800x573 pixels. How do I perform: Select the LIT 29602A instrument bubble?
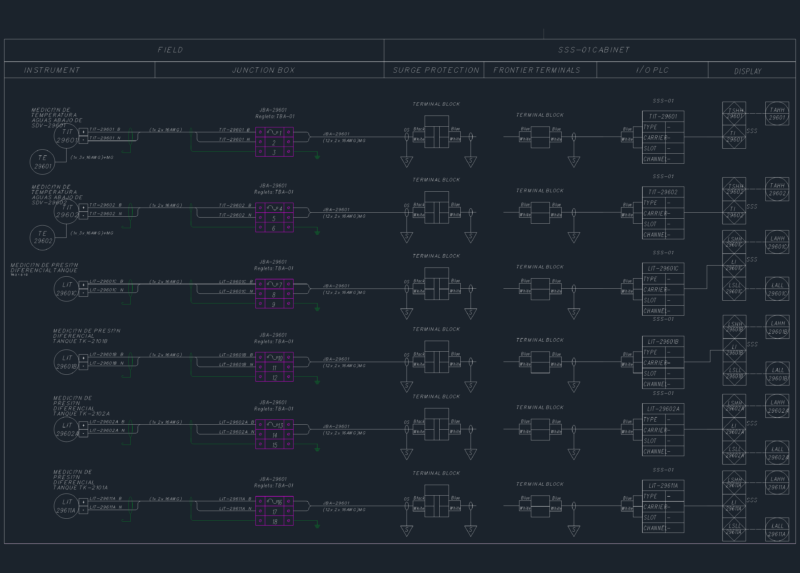(67, 430)
